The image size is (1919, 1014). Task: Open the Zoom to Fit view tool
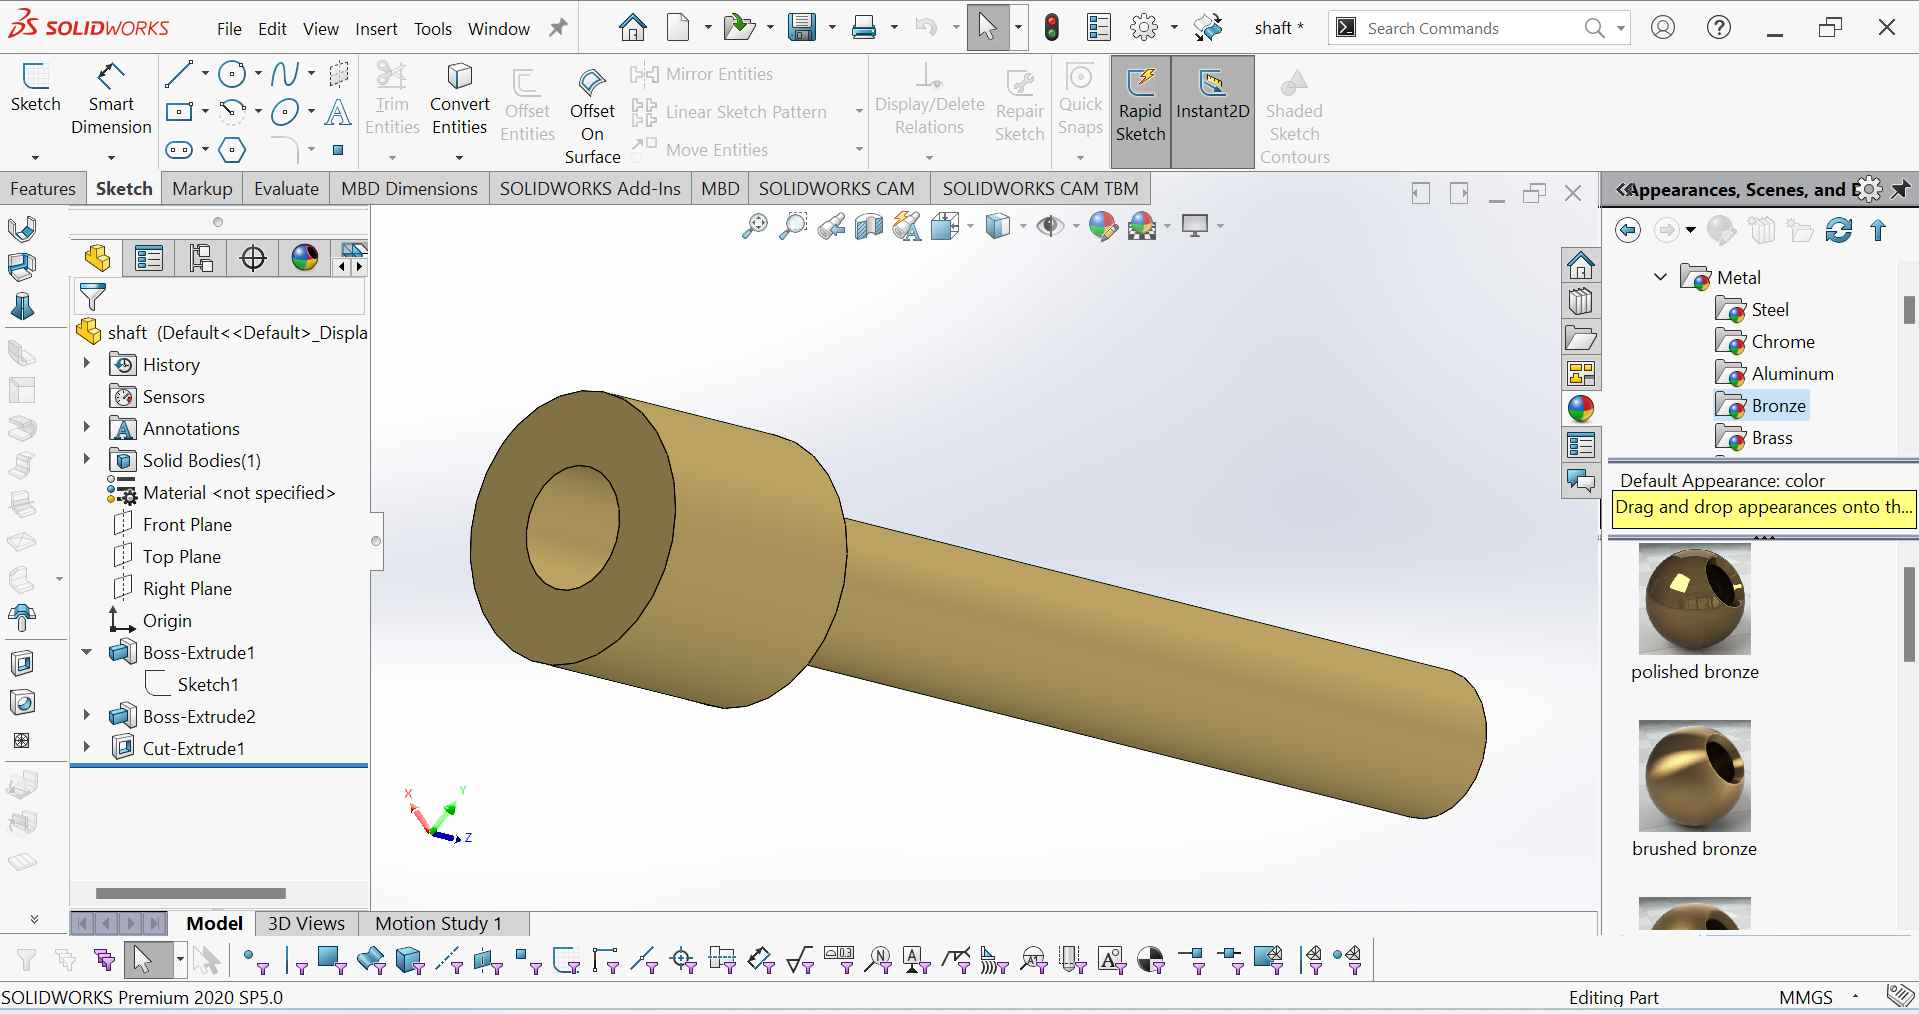(755, 227)
